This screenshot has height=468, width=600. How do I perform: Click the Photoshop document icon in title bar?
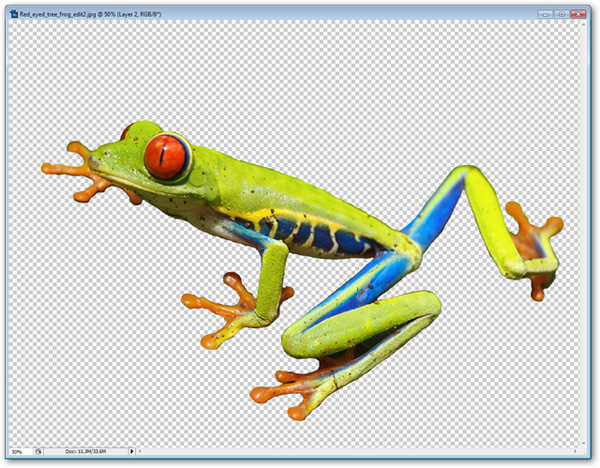(x=14, y=15)
